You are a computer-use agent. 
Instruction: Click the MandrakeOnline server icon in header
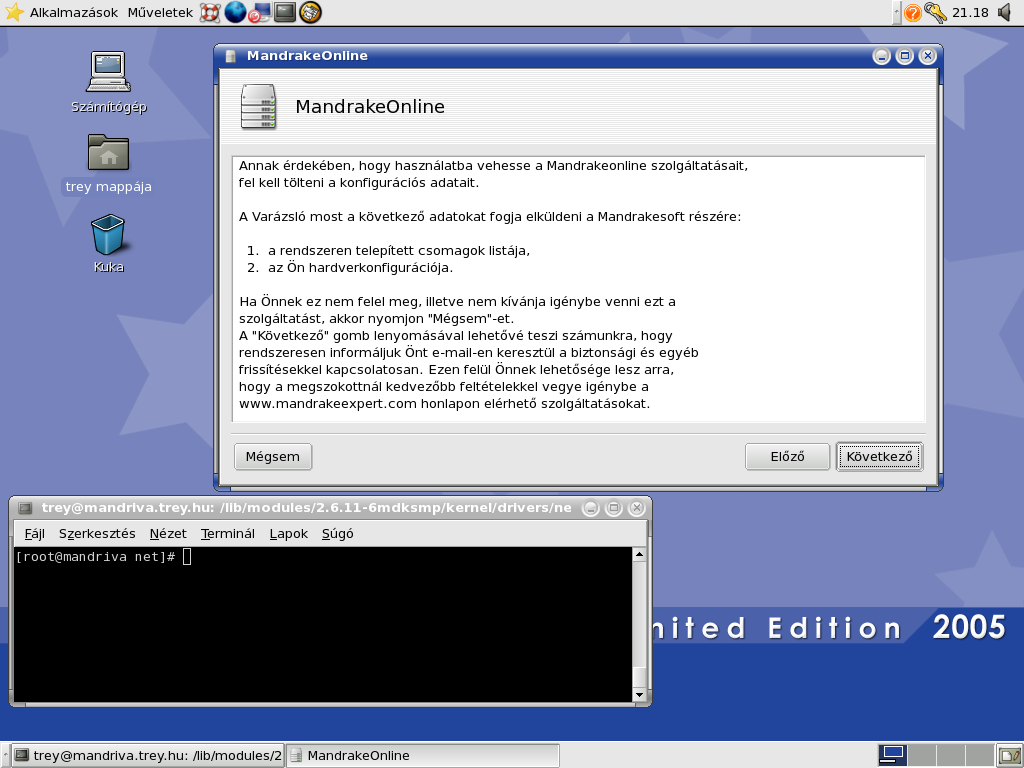point(259,106)
